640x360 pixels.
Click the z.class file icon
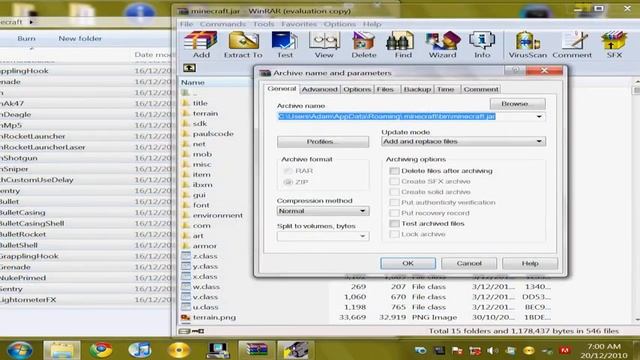tap(186, 256)
